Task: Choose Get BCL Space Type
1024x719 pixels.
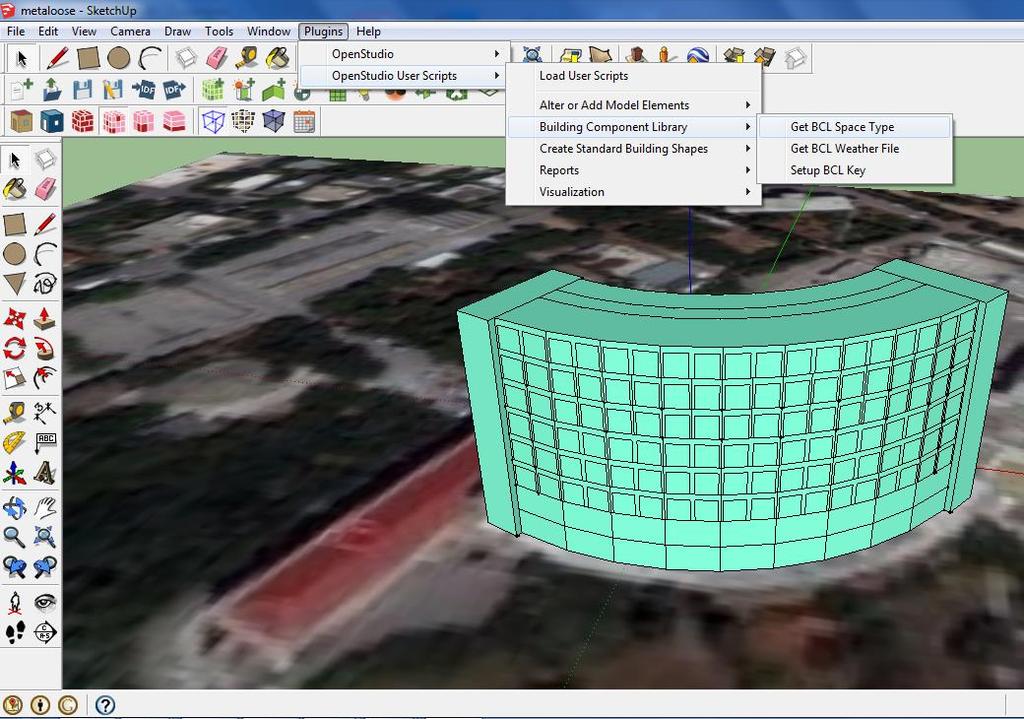Action: click(854, 127)
